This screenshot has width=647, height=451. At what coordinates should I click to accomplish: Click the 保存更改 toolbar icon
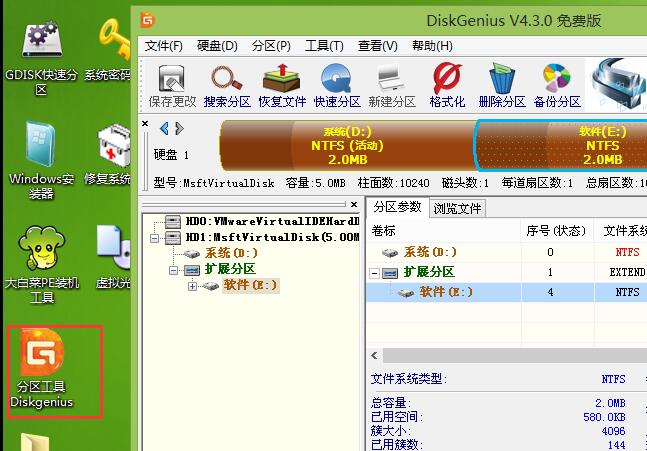172,86
